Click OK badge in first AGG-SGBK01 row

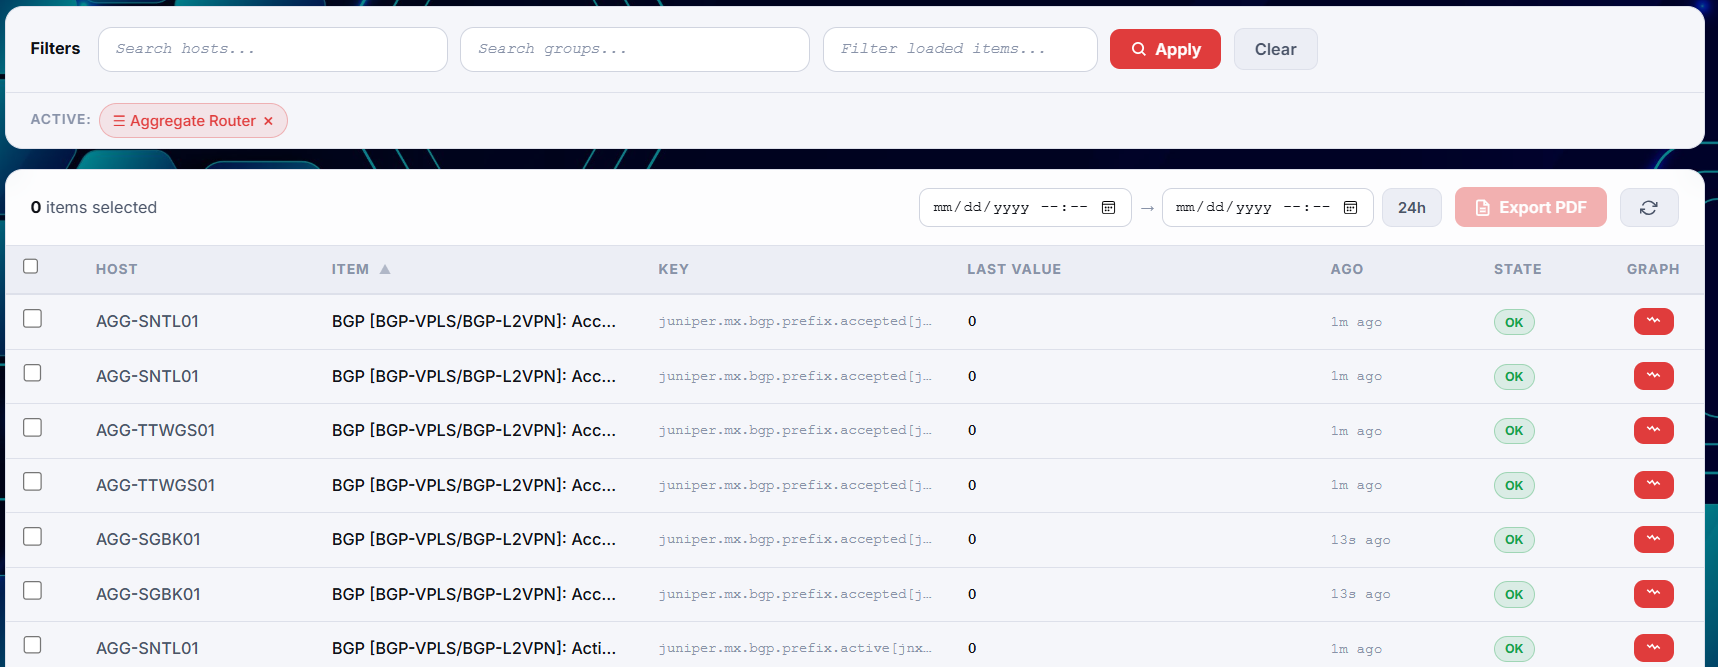pyautogui.click(x=1514, y=540)
